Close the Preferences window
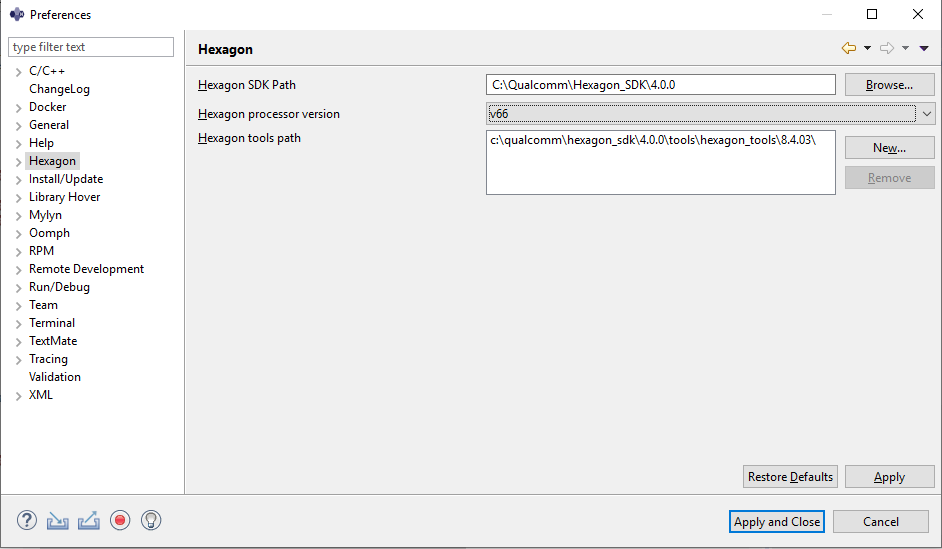This screenshot has height=549, width=942. click(918, 14)
